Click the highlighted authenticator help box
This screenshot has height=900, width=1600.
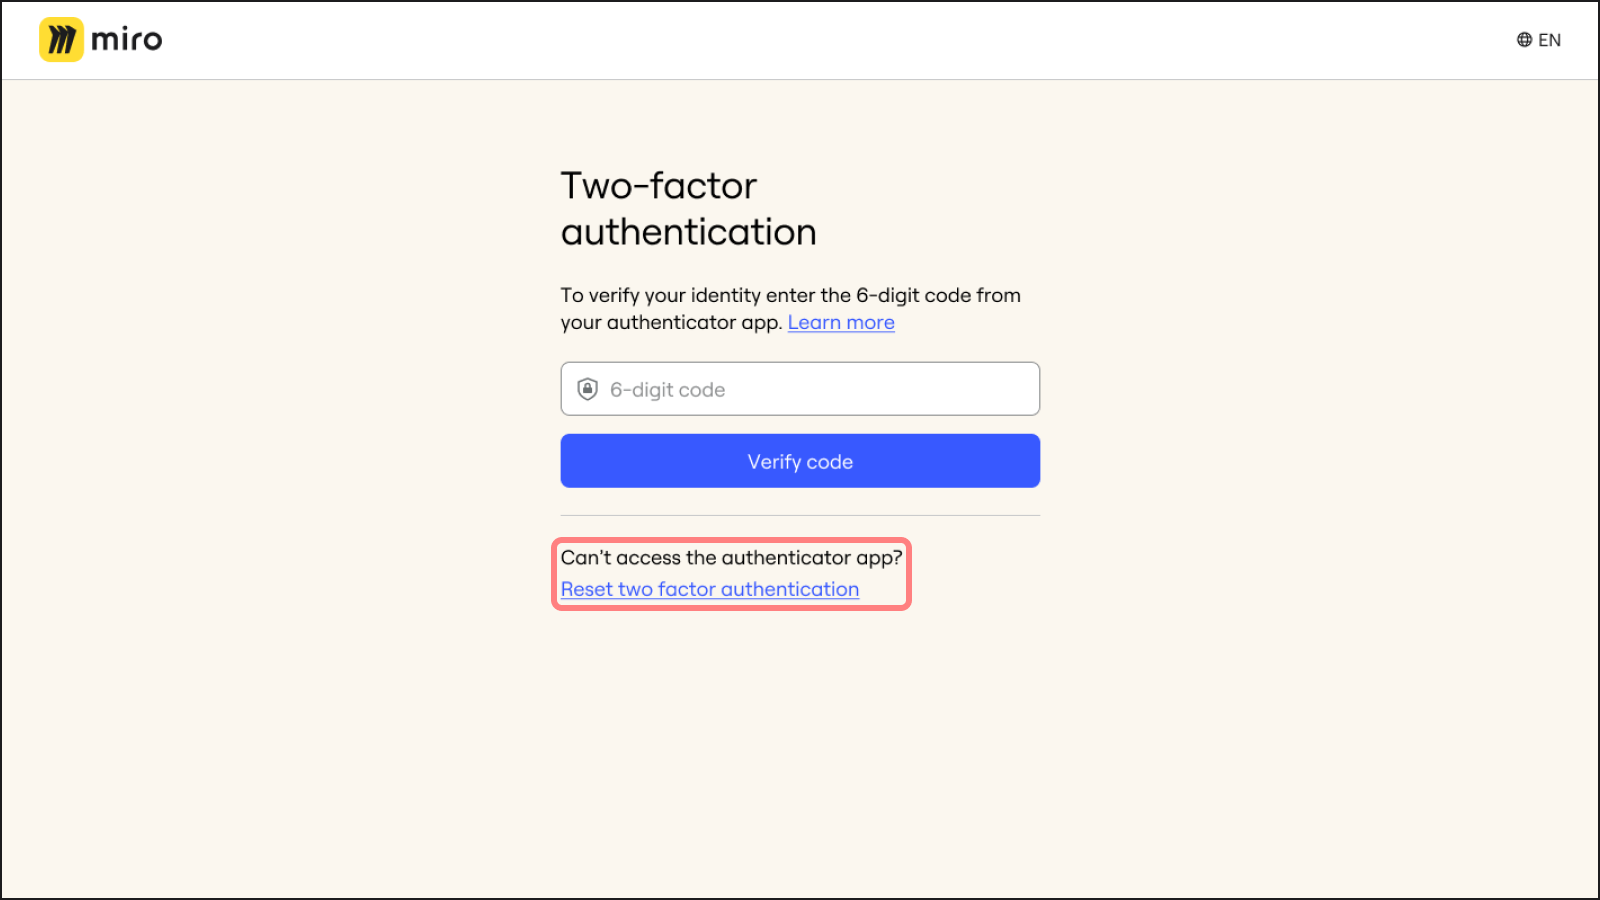click(731, 573)
